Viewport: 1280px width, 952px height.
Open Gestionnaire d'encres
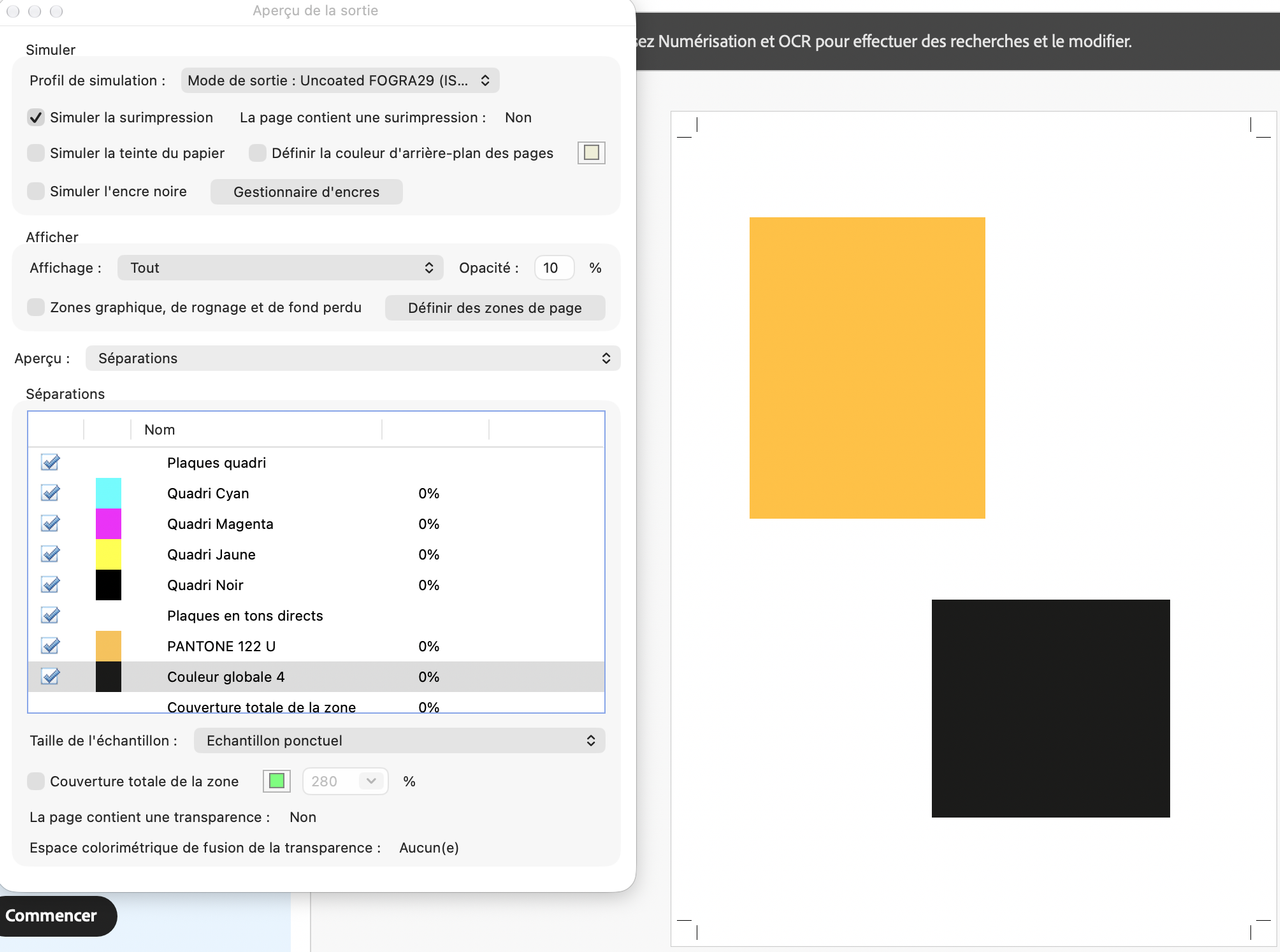tap(306, 192)
